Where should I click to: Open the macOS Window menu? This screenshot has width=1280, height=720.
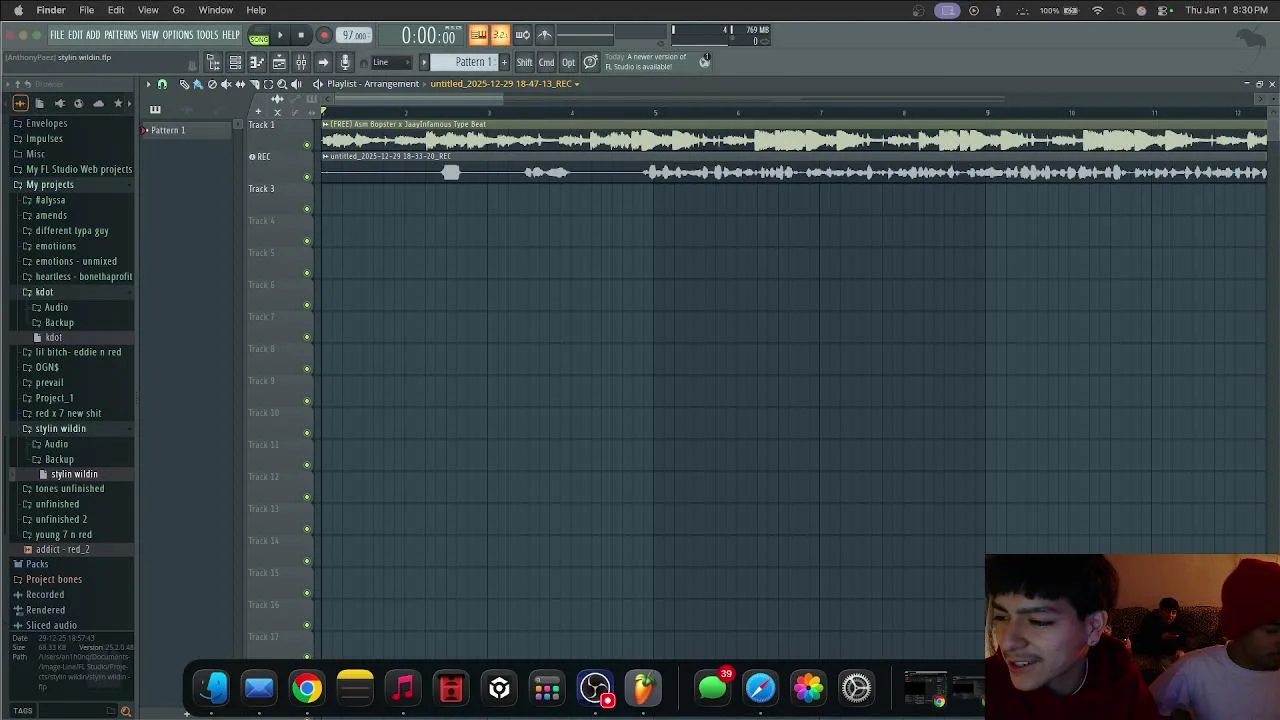tap(216, 10)
